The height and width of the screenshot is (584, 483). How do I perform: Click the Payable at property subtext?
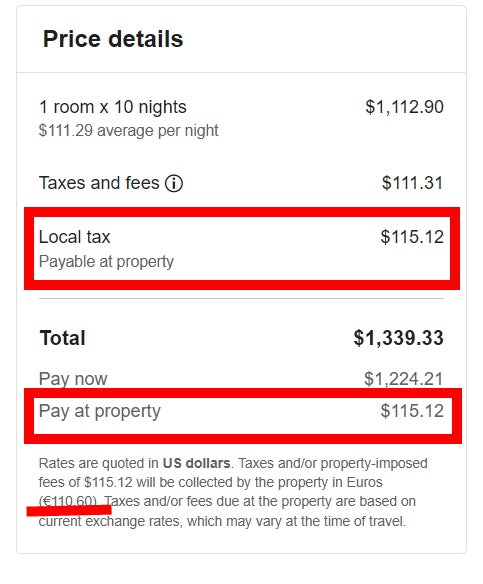click(x=107, y=261)
